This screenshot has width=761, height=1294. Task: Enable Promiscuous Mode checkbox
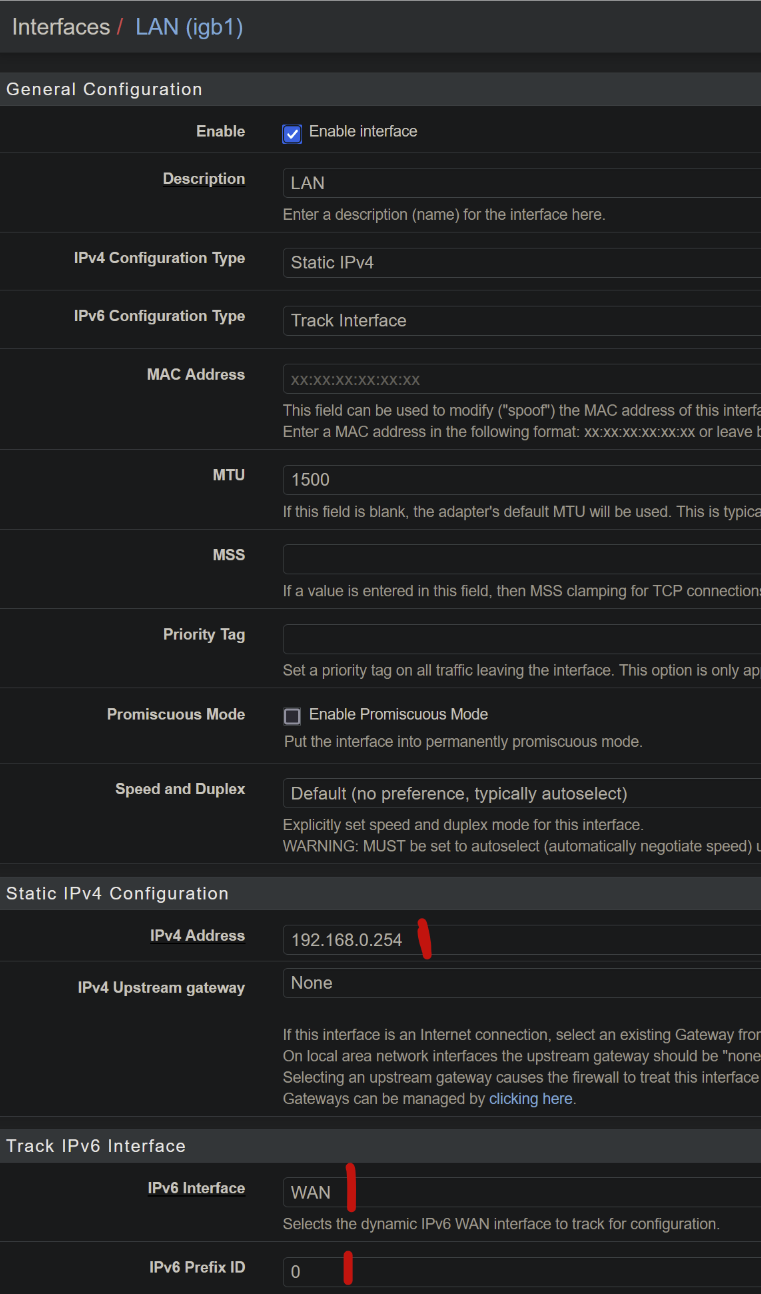[x=292, y=716]
